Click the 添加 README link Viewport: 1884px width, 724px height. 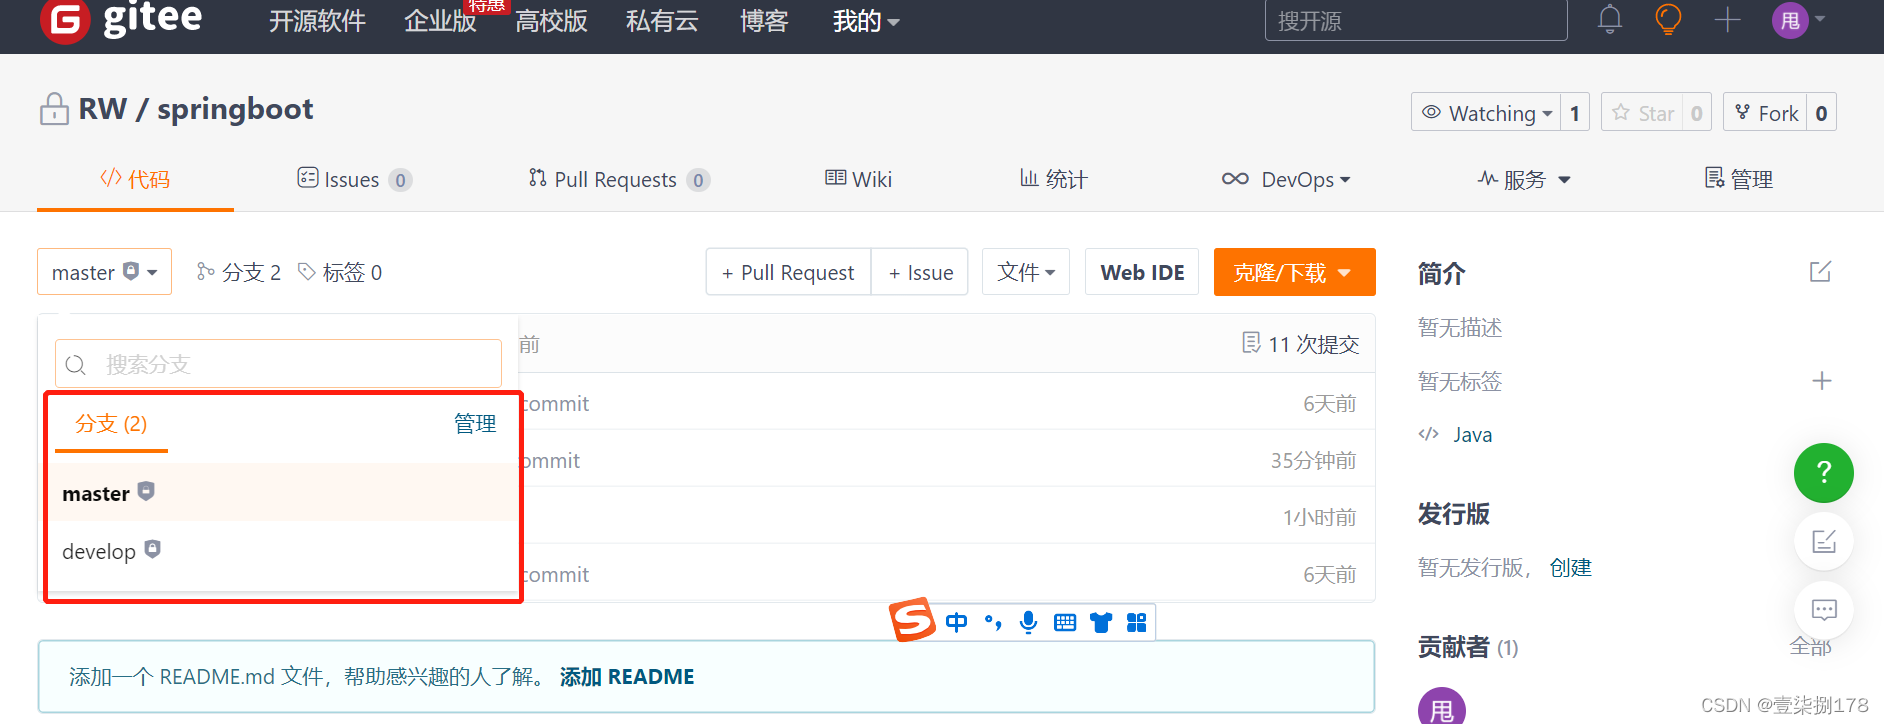(627, 677)
